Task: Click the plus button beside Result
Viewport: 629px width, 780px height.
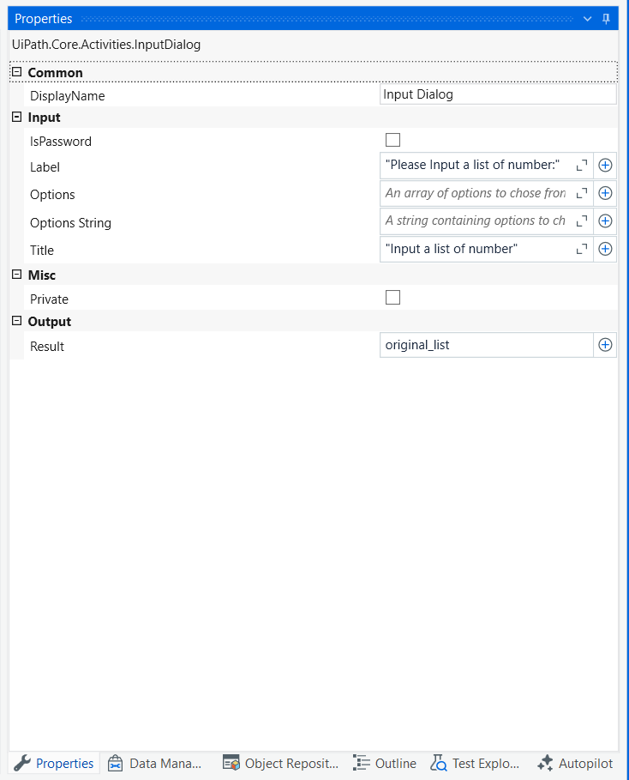Action: coord(605,345)
